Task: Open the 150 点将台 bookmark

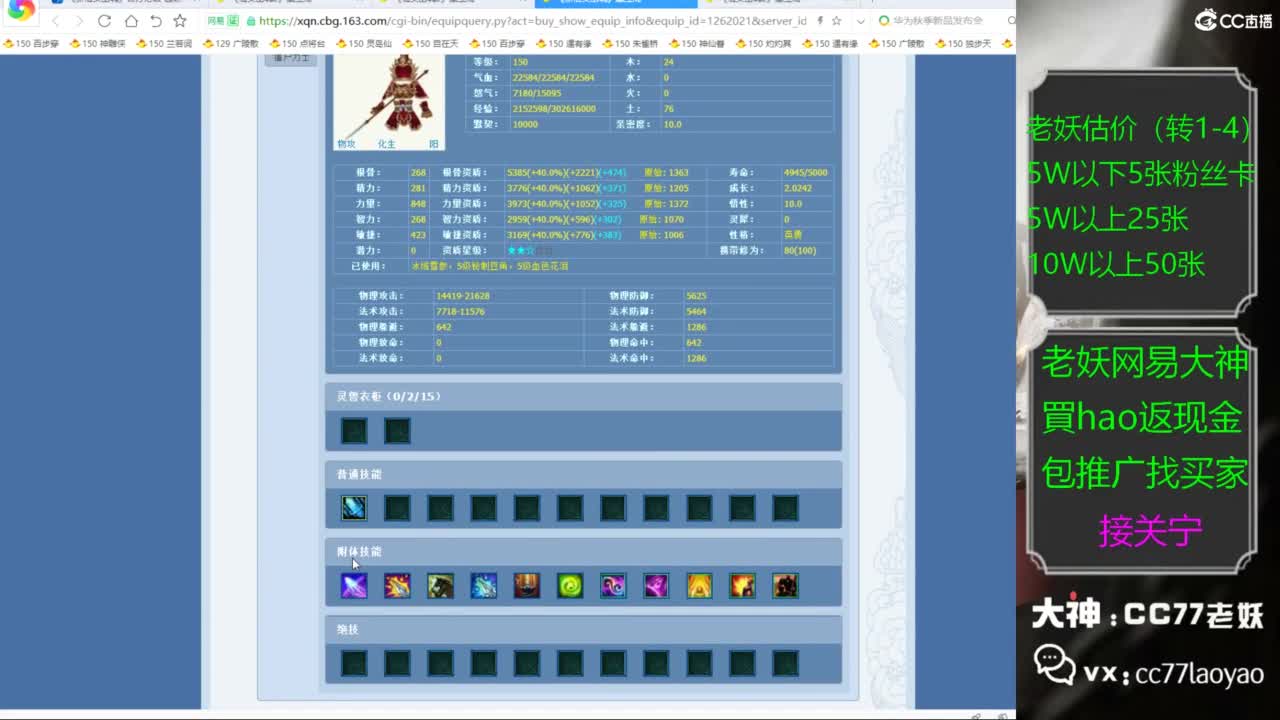Action: (x=297, y=44)
